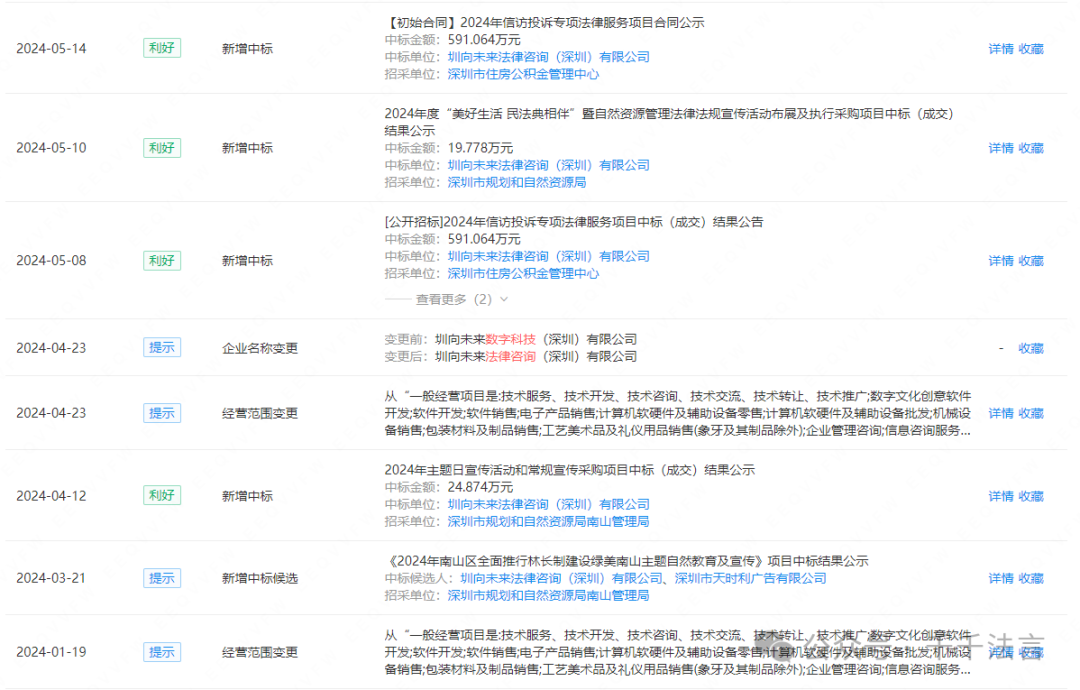
Task: Click the date 2024-01-19
Action: pos(51,652)
